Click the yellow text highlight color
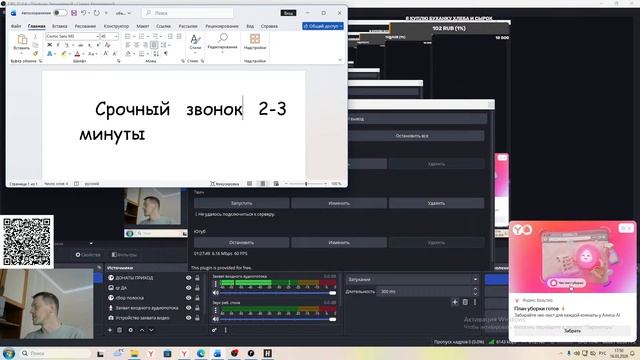The width and height of the screenshot is (640, 360). 64,53
